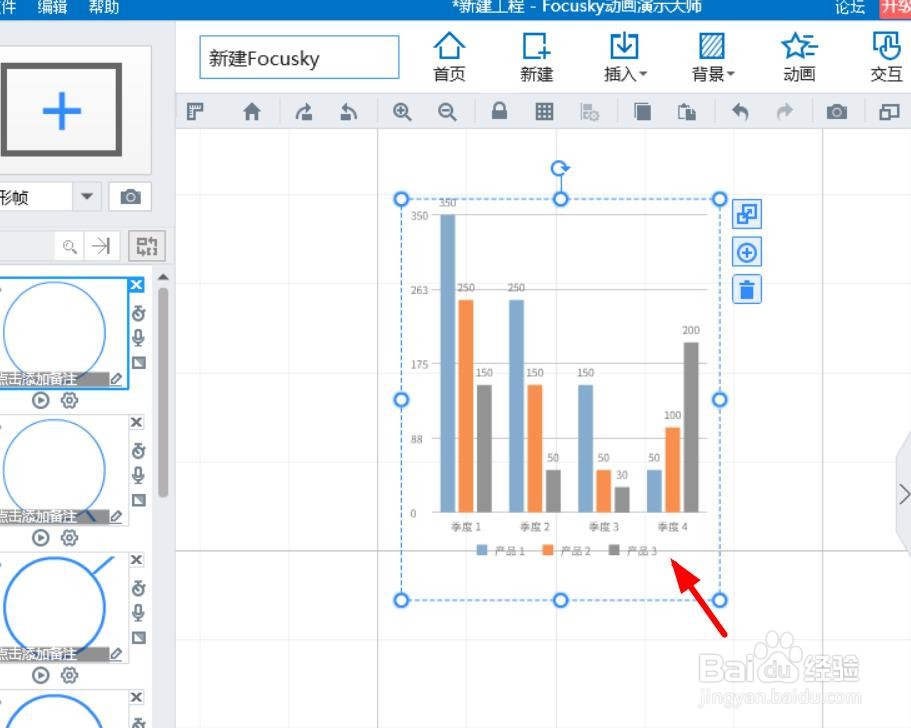Open the 首页 home button

point(449,57)
